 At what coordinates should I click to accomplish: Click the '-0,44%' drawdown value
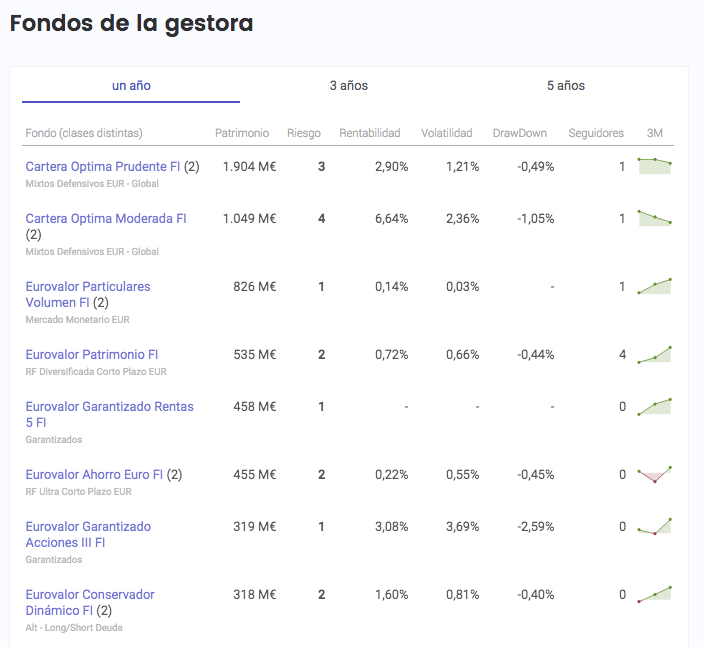click(x=536, y=355)
